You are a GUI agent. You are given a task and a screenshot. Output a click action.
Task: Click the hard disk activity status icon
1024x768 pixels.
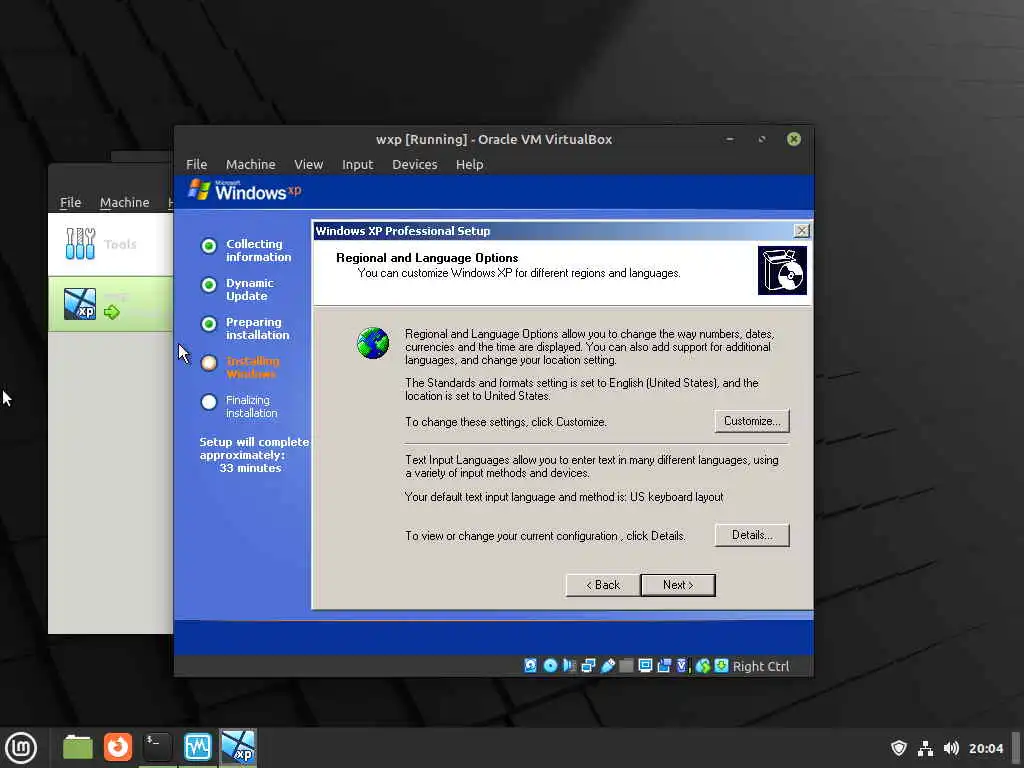click(530, 665)
